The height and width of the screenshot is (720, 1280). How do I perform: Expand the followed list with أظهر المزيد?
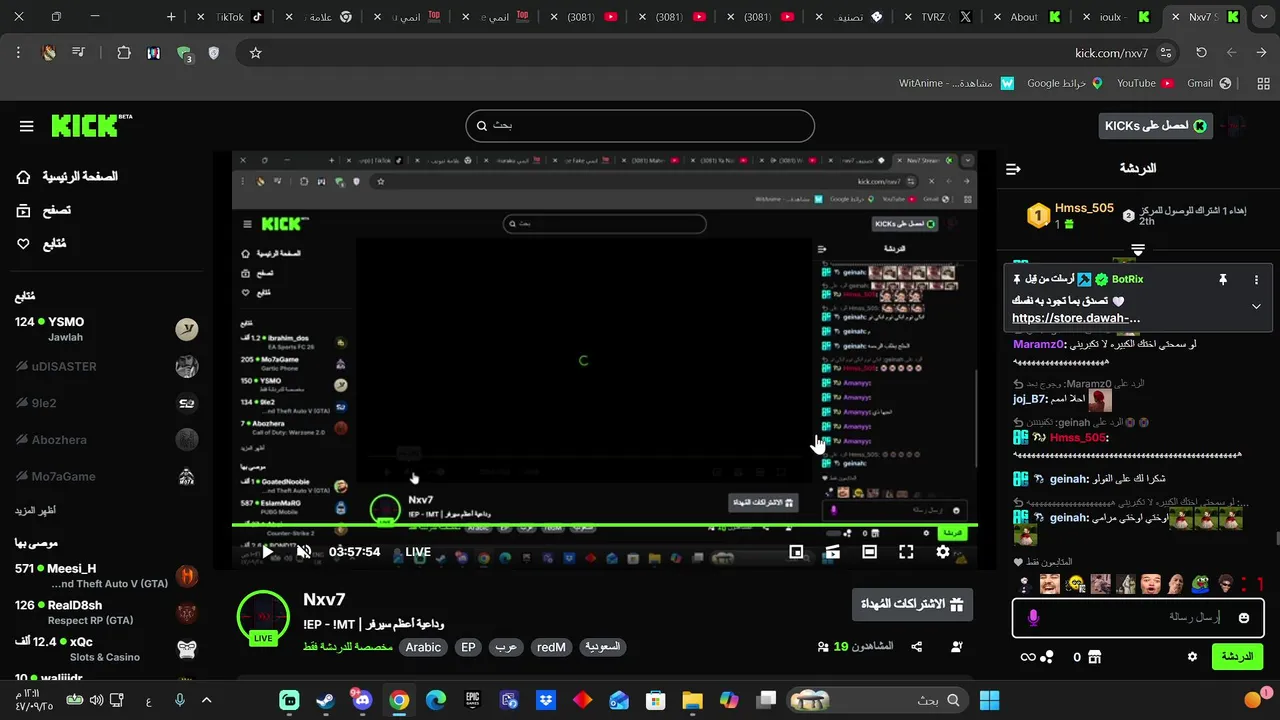36,510
